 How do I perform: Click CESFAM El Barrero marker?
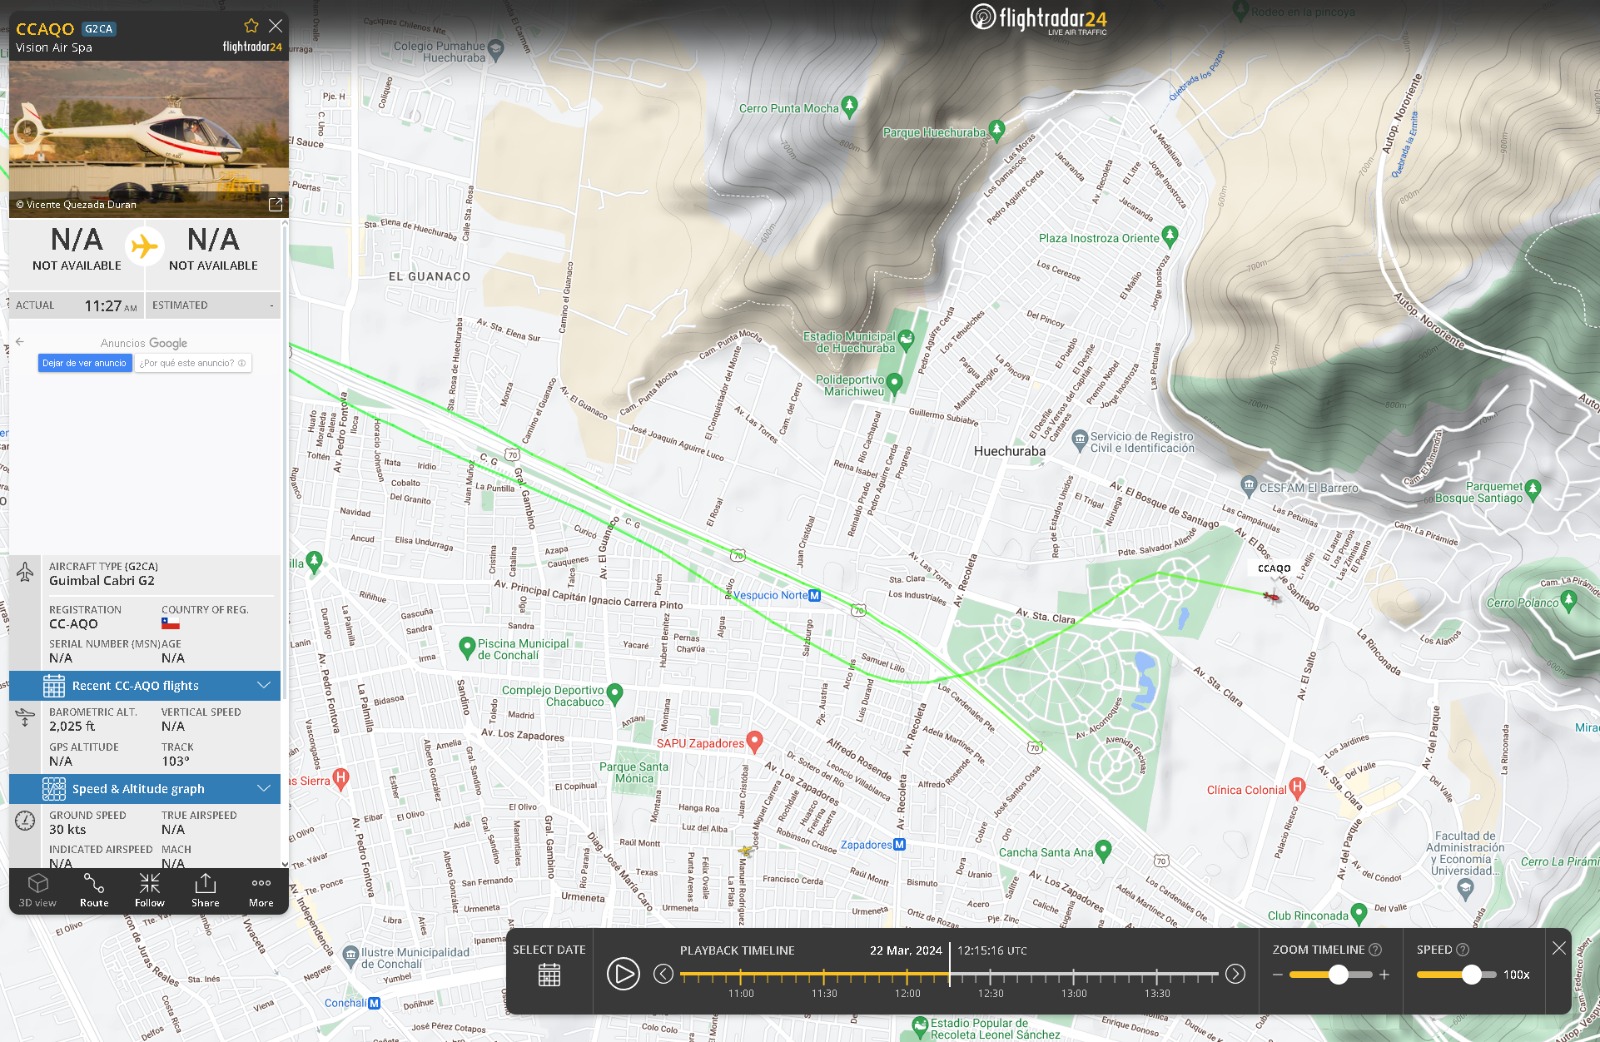(1248, 486)
